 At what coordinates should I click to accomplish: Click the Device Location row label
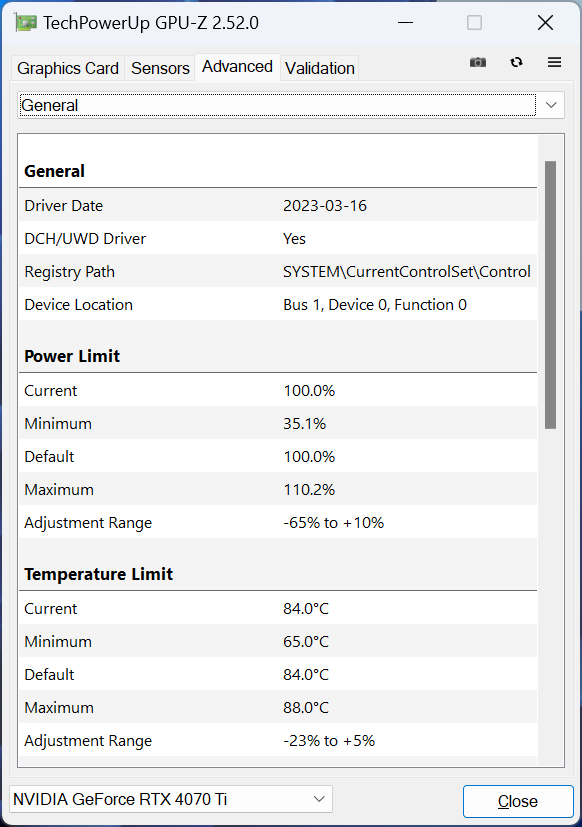[x=79, y=305]
